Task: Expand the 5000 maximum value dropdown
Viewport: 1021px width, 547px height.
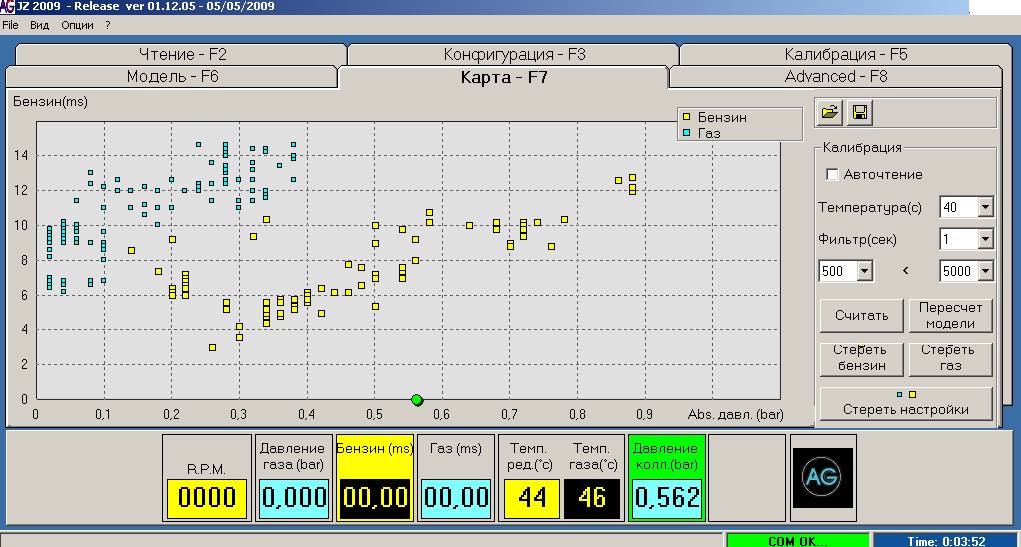Action: (x=985, y=271)
